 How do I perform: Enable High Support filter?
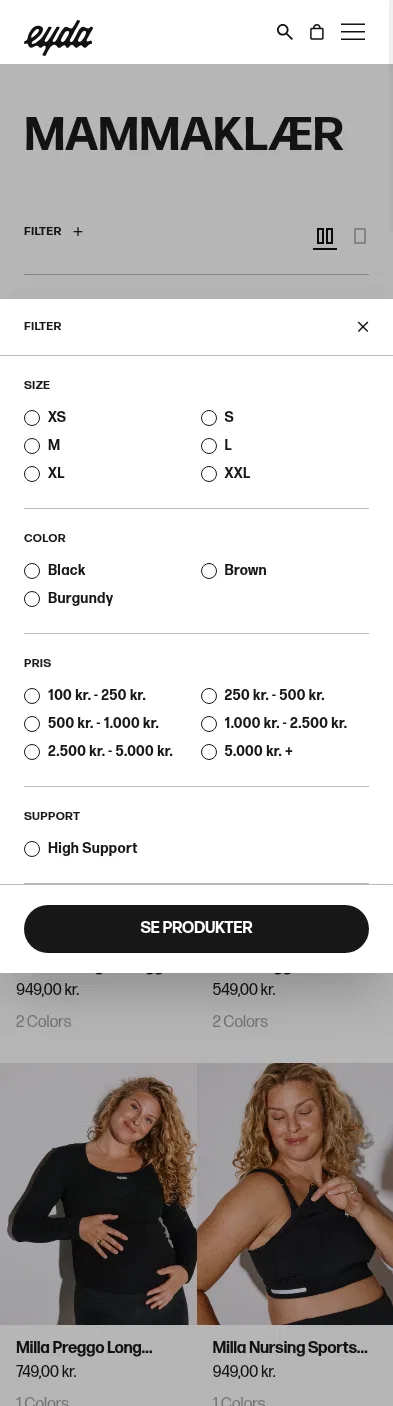[x=81, y=848]
